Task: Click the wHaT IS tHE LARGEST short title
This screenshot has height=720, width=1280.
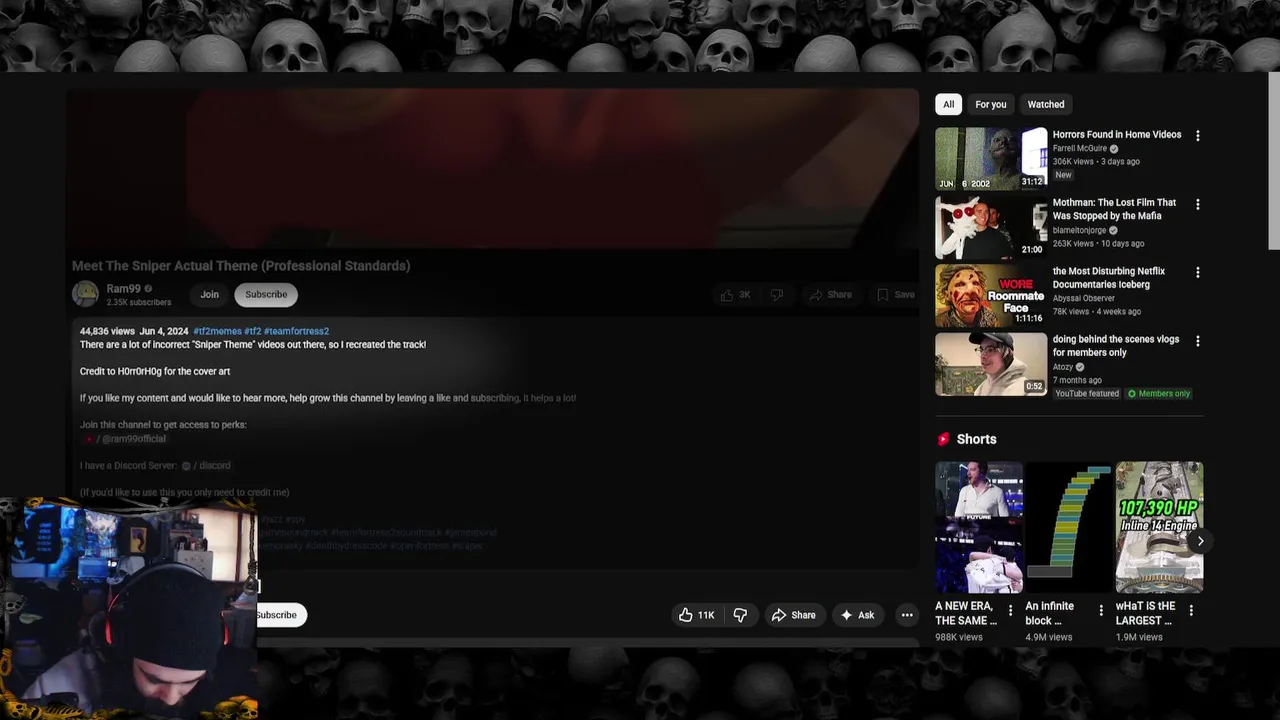Action: 1146,613
